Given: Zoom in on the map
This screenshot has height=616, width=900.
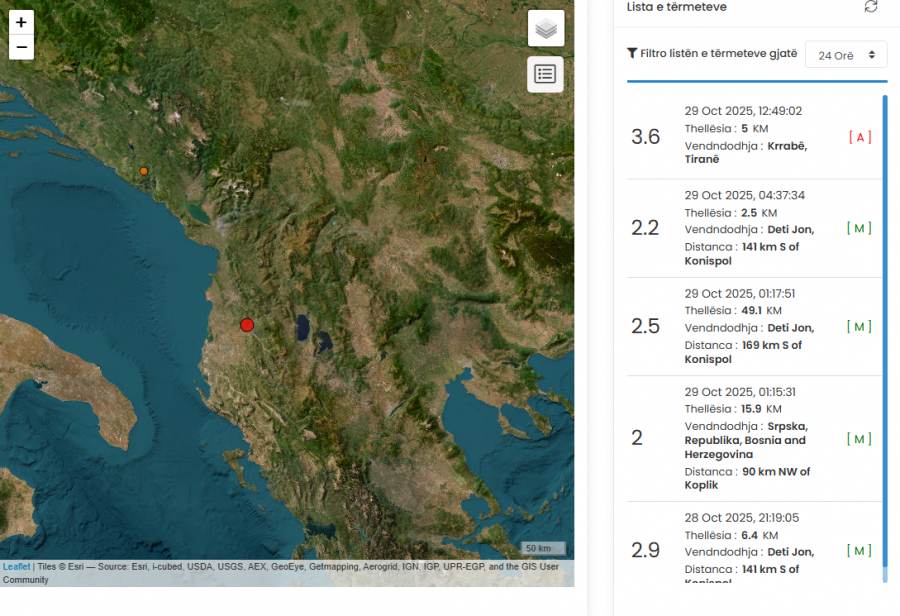Looking at the screenshot, I should [21, 22].
